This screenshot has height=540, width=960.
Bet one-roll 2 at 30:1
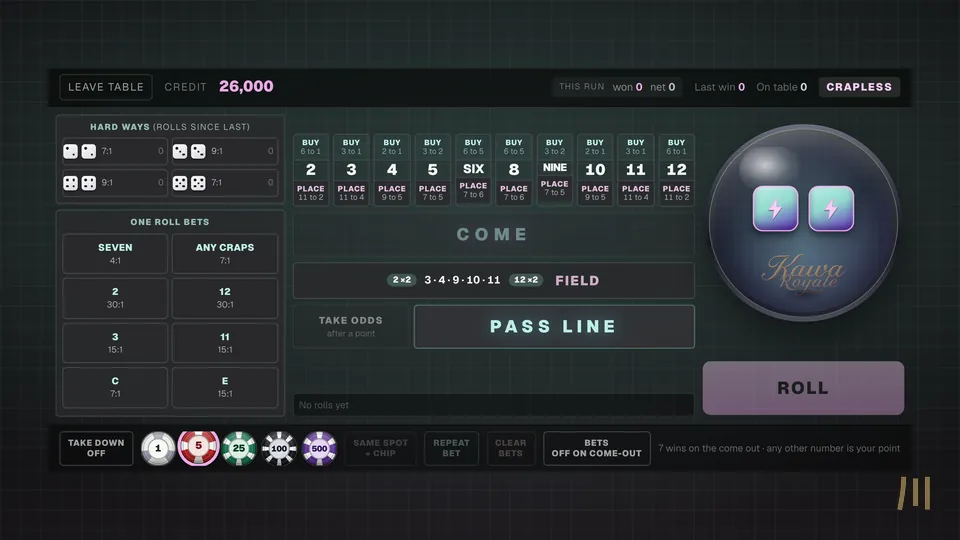click(x=115, y=298)
